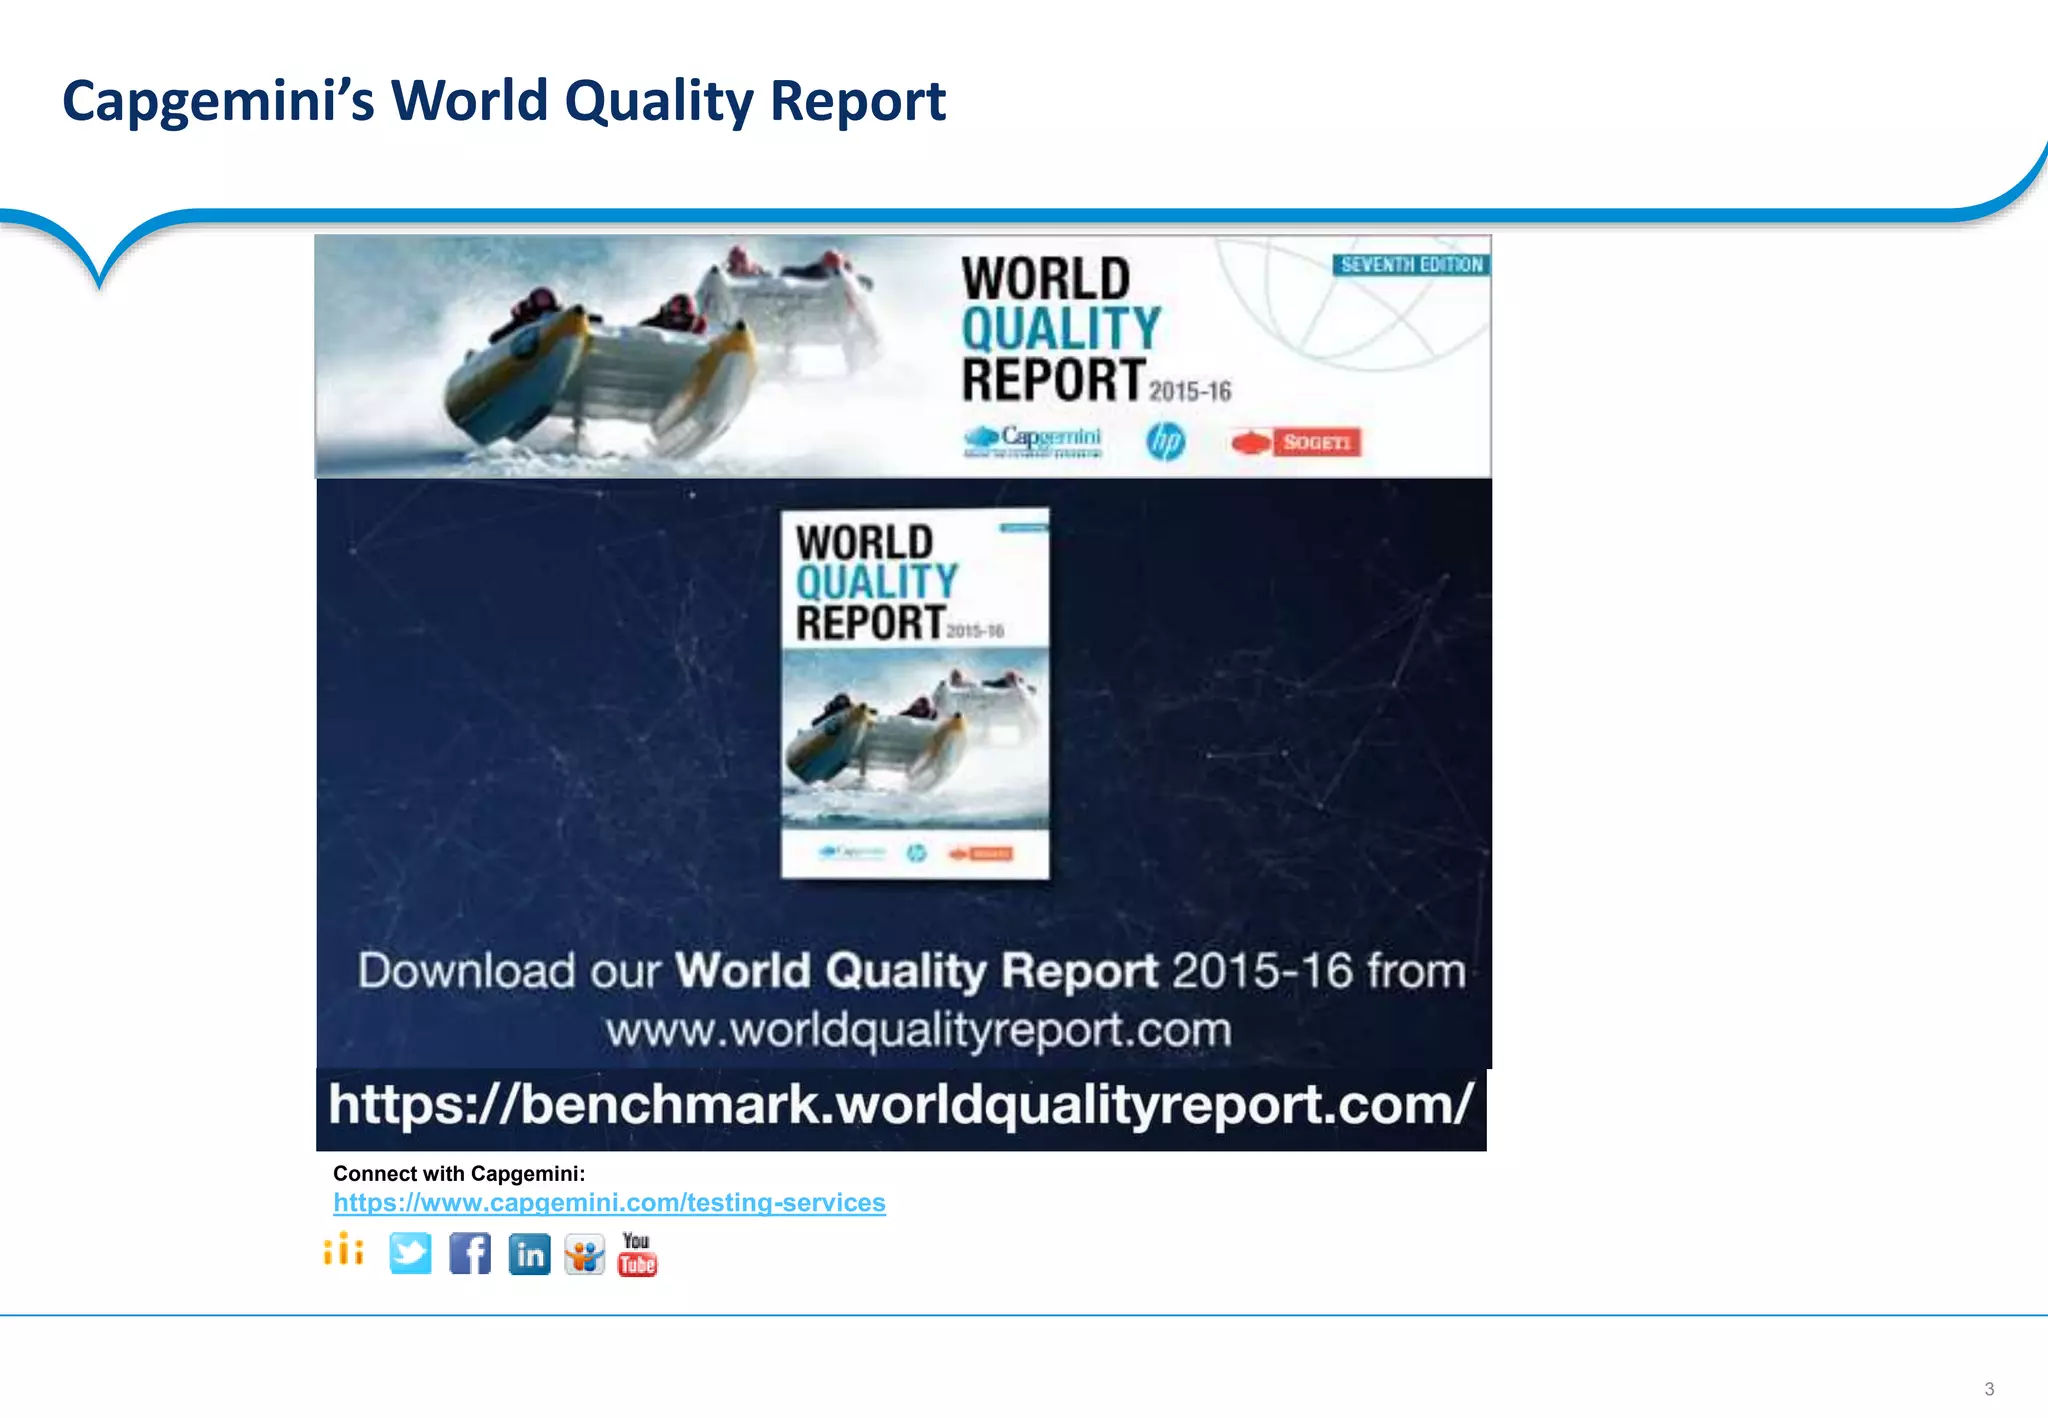The image size is (2048, 1418).
Task: Click the benchmark.worldqualityreport.com URL banner
Action: click(901, 1109)
